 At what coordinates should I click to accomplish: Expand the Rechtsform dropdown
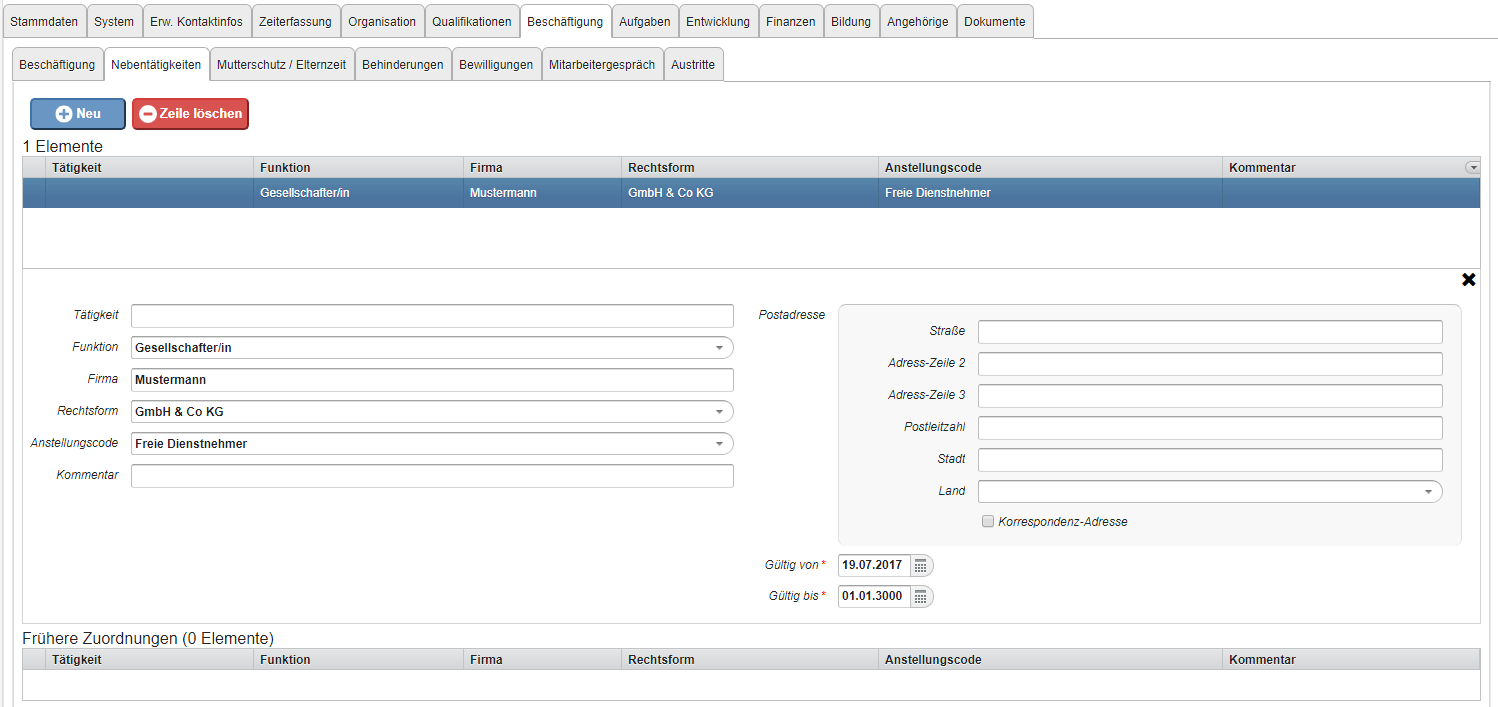pos(719,412)
